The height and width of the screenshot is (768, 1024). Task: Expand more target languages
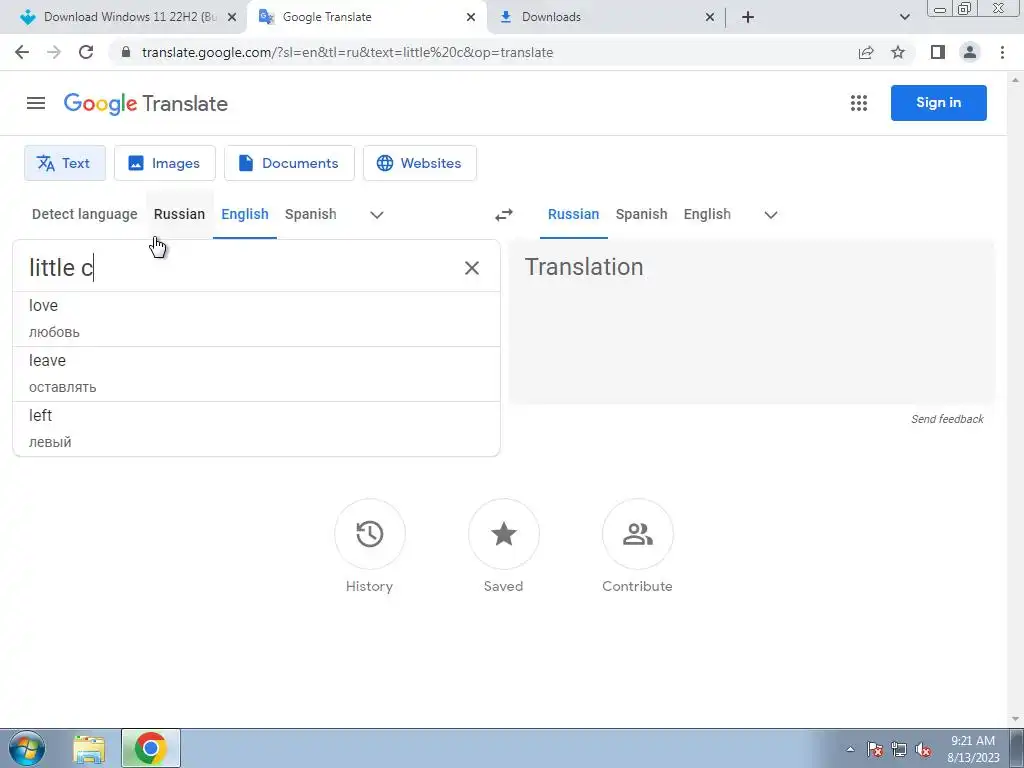coord(771,215)
